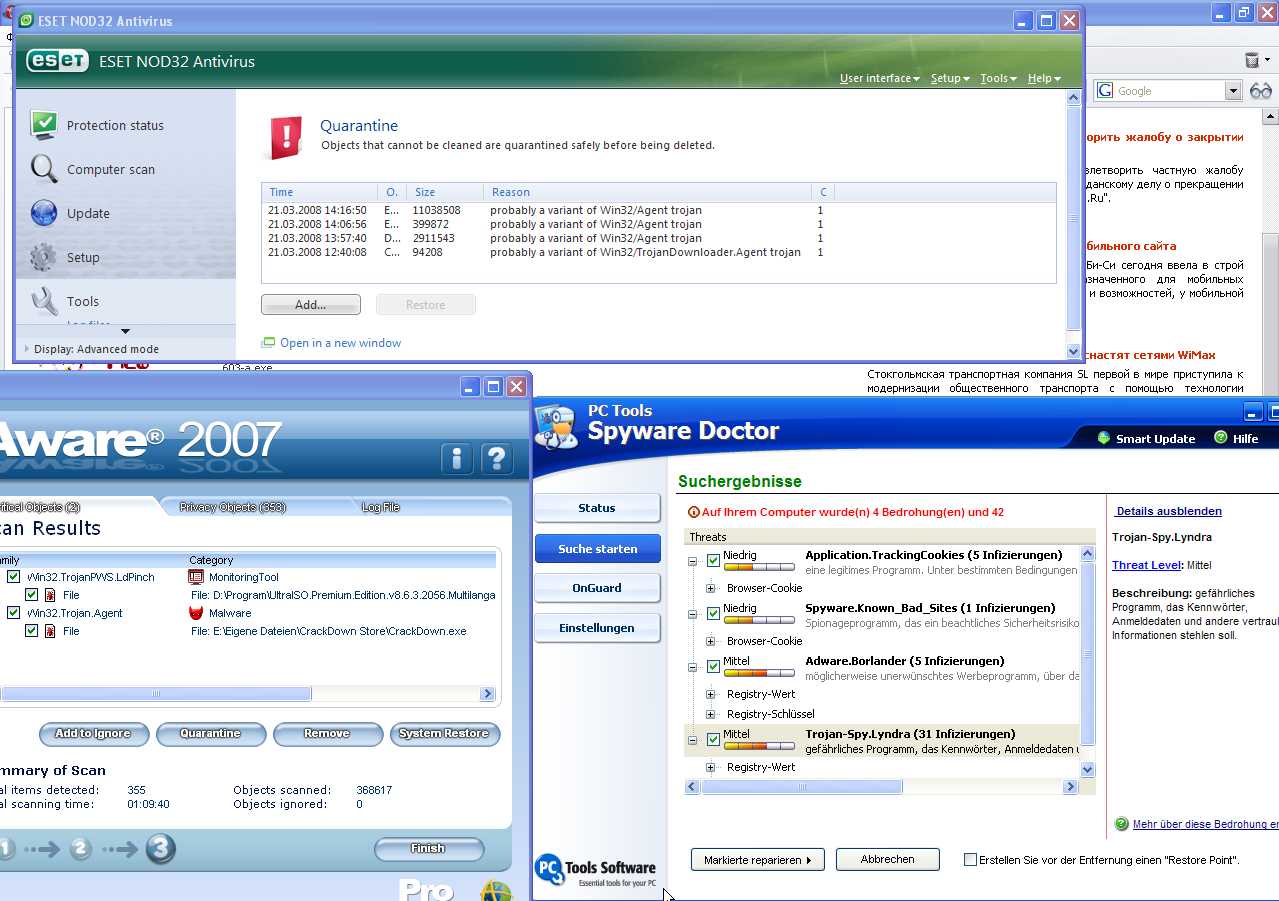Screen dimensions: 1279x901
Task: Select quarantine row dated 21.03.2008 12:40:08
Action: [x=658, y=252]
